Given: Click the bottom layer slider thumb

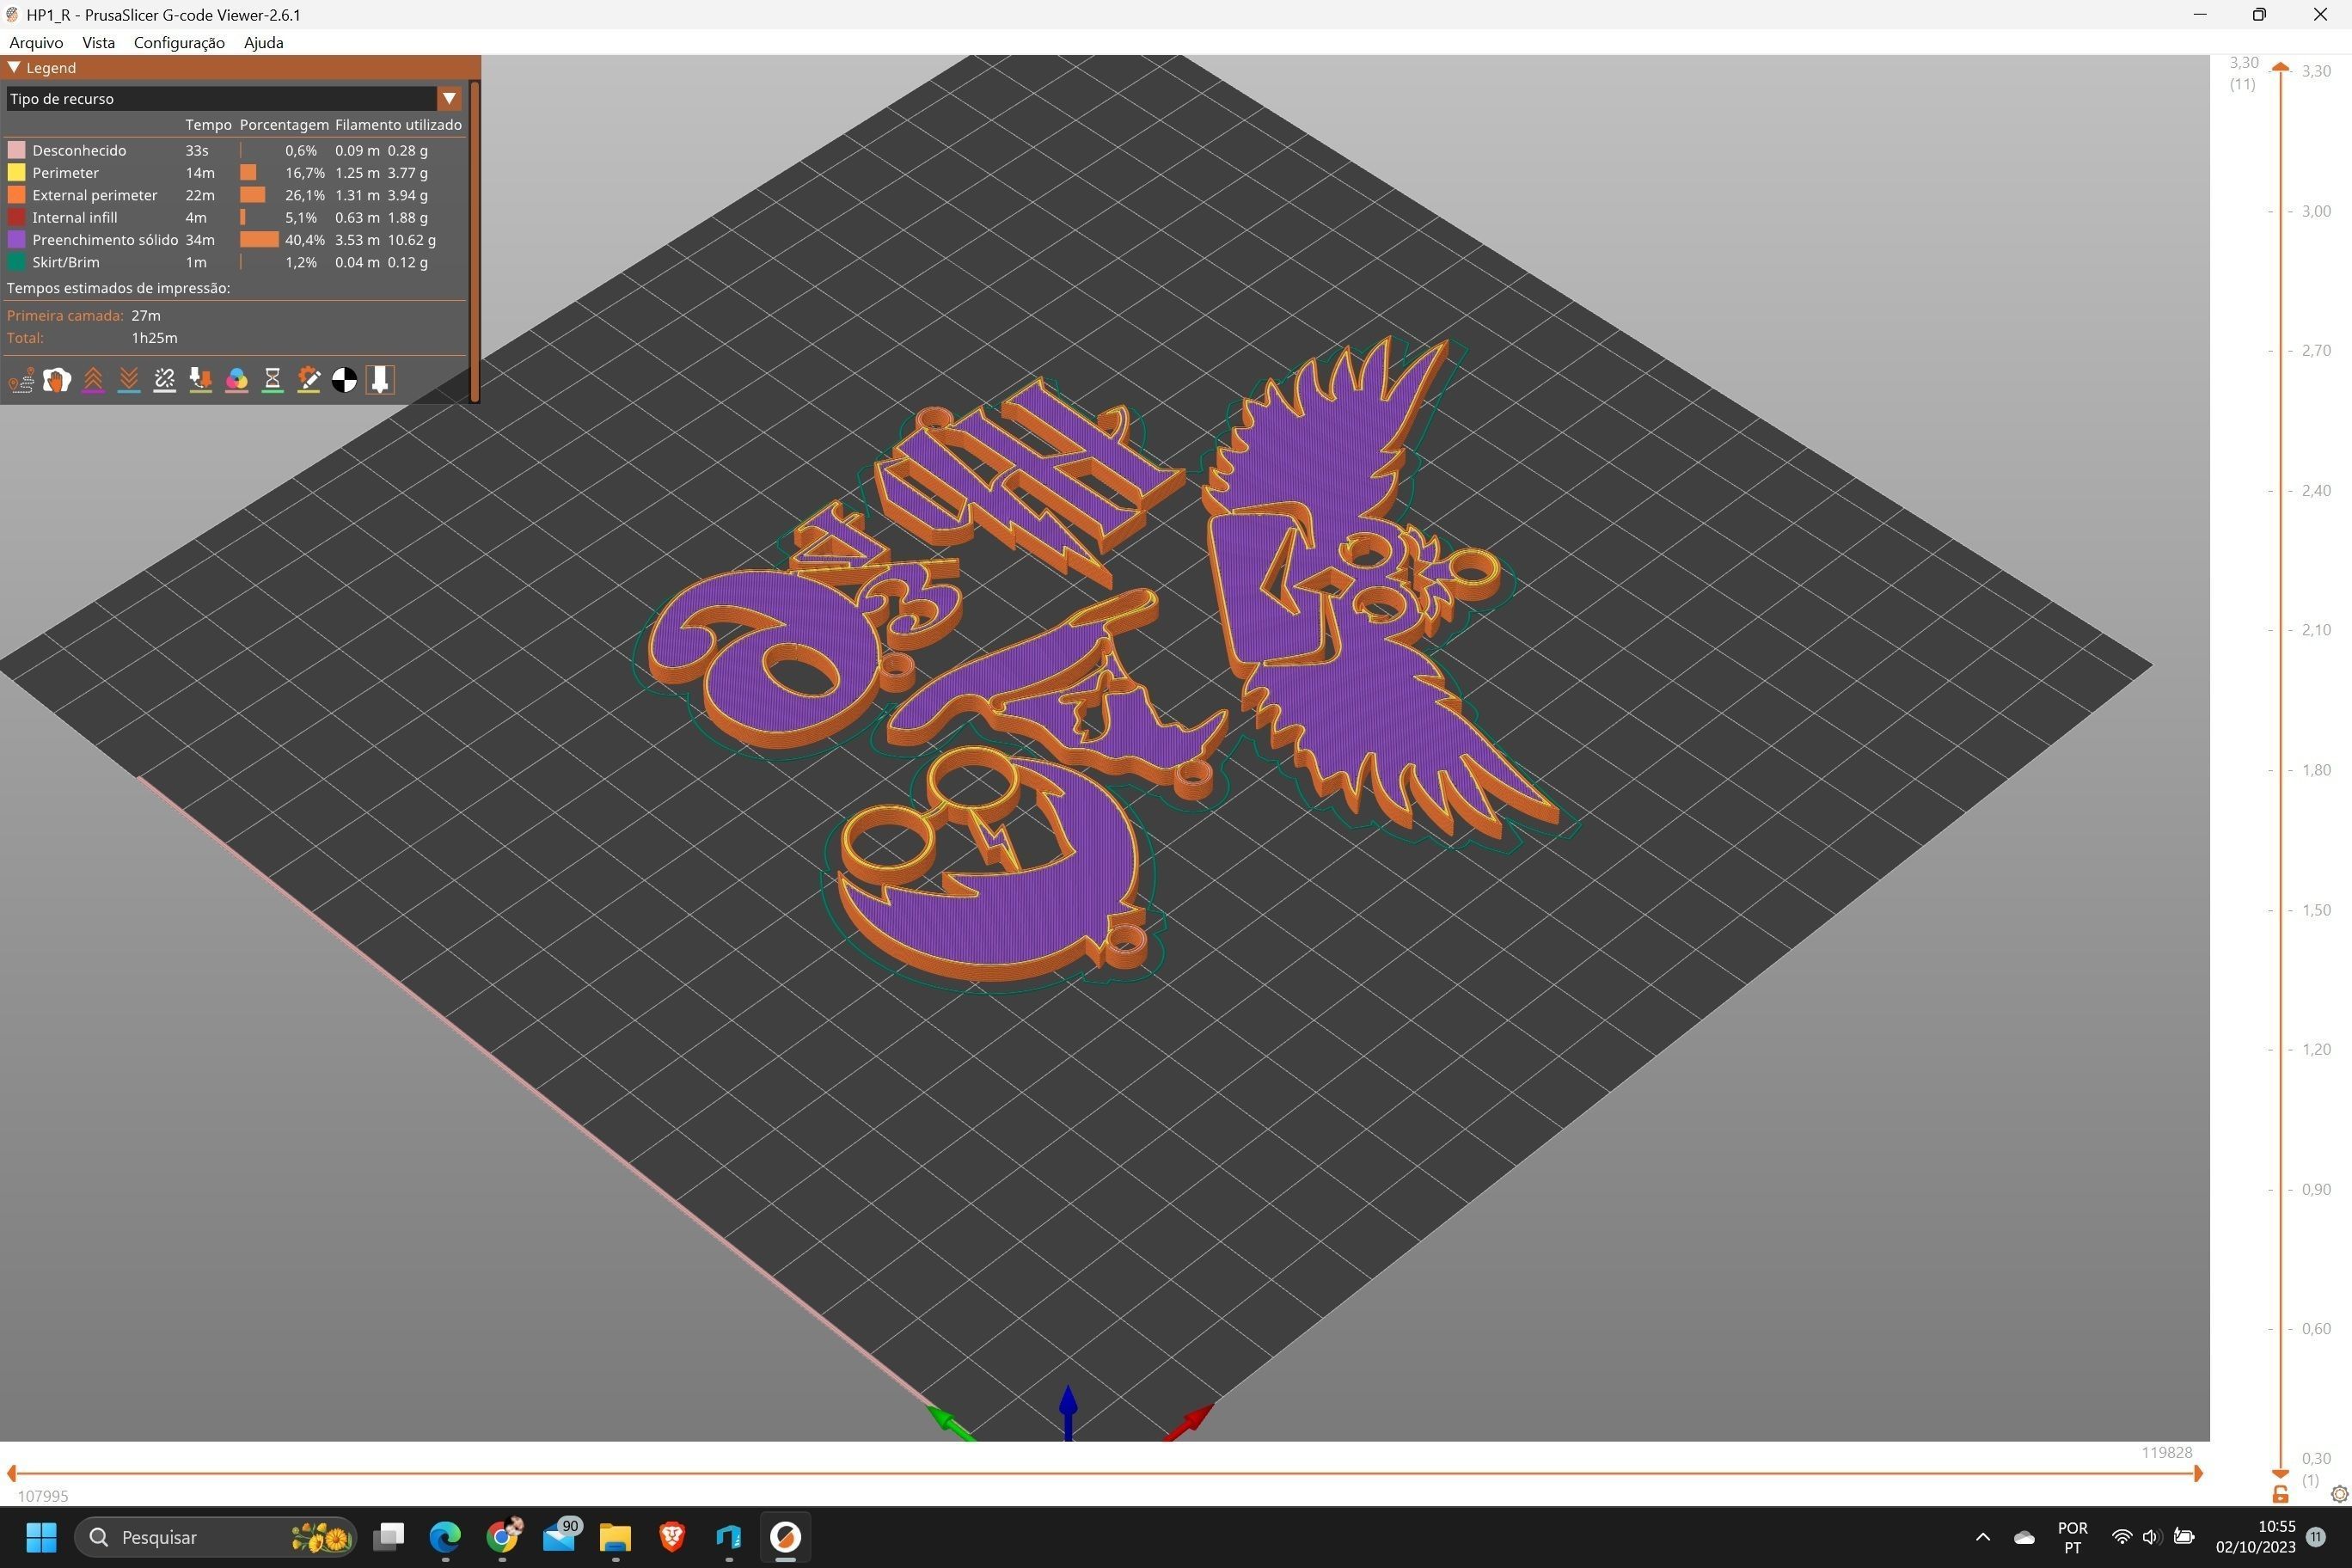Looking at the screenshot, I should click(x=2280, y=1473).
